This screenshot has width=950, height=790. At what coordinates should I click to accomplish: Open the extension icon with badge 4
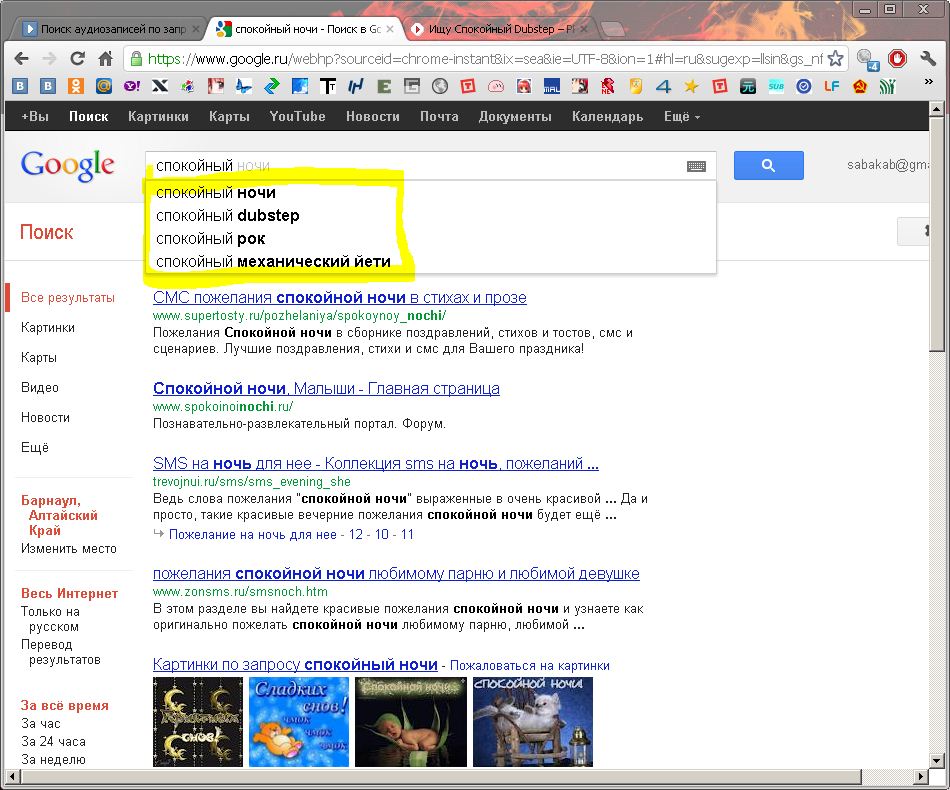pos(868,59)
